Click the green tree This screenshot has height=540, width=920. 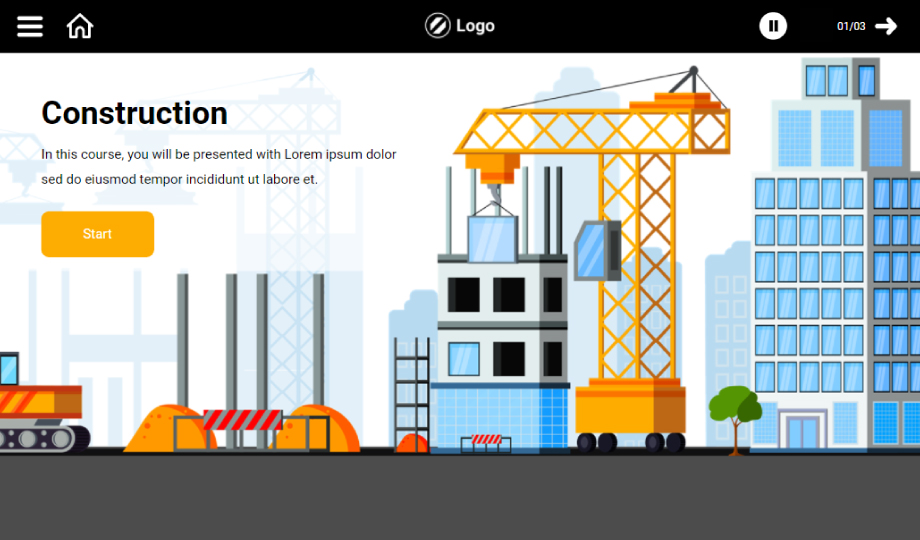click(735, 409)
